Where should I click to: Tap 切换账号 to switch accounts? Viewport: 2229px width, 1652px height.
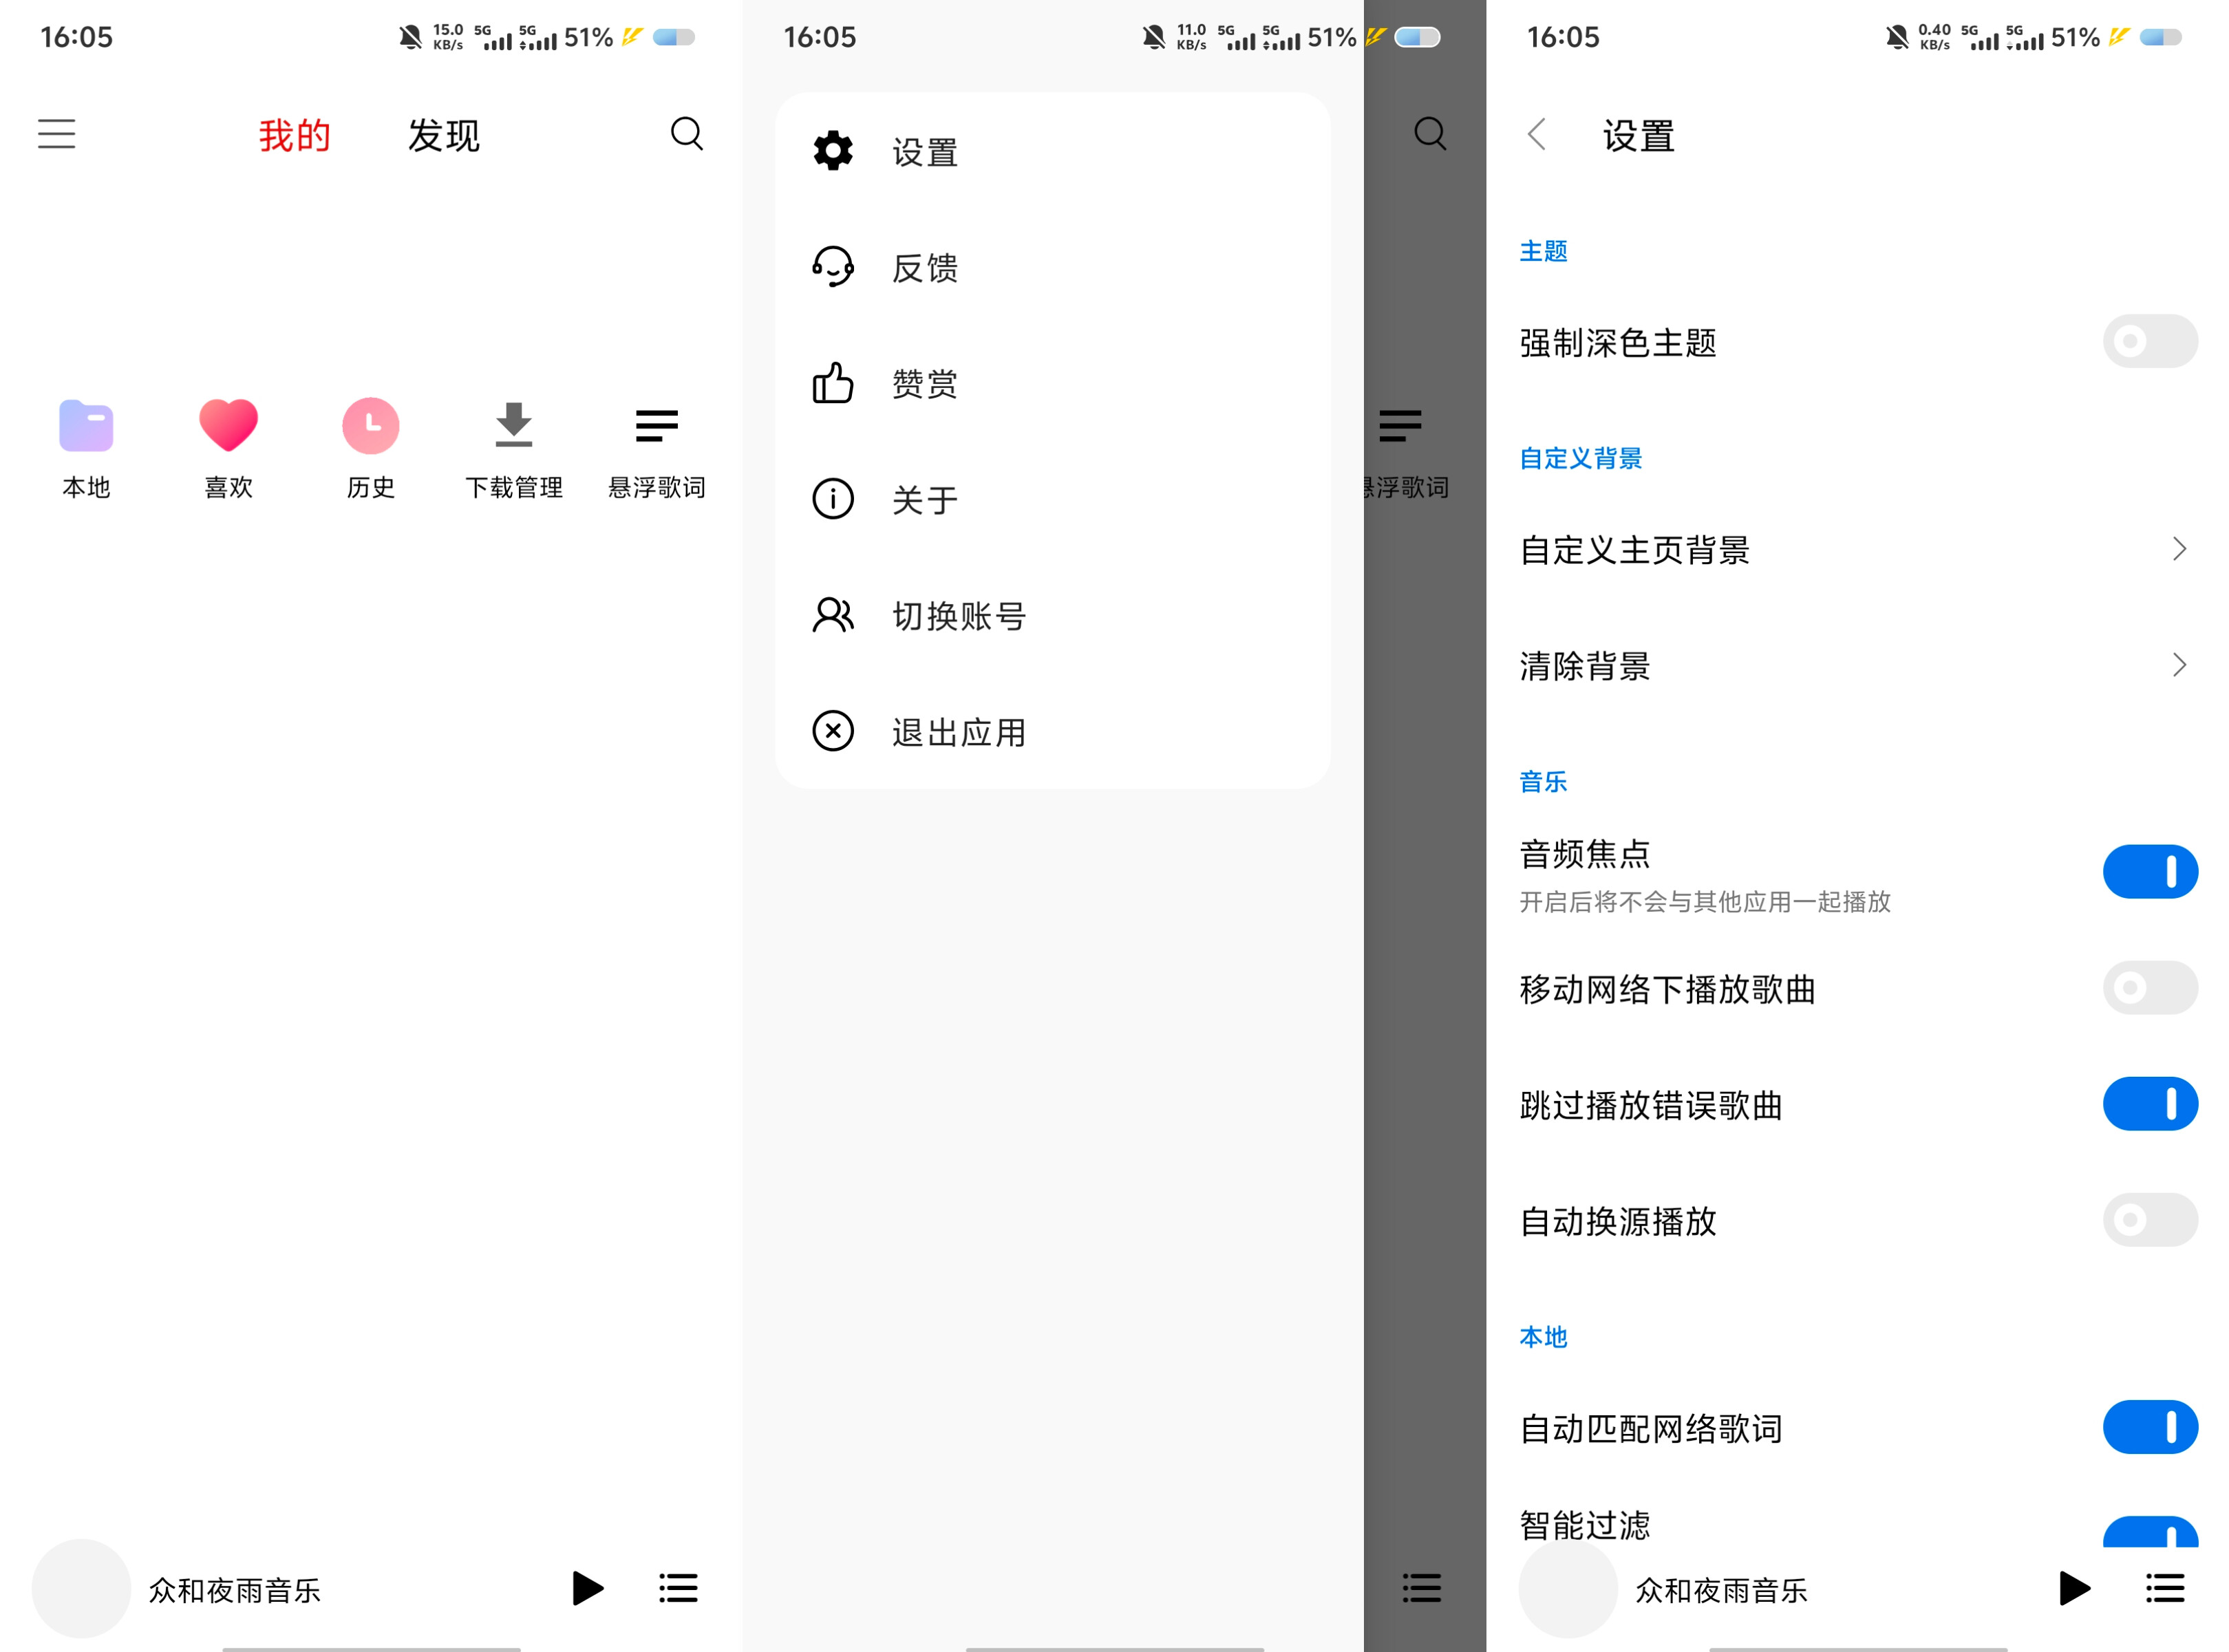pyautogui.click(x=958, y=616)
